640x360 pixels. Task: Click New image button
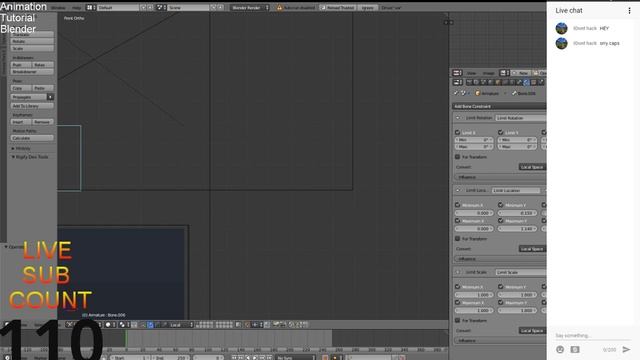pyautogui.click(x=521, y=73)
